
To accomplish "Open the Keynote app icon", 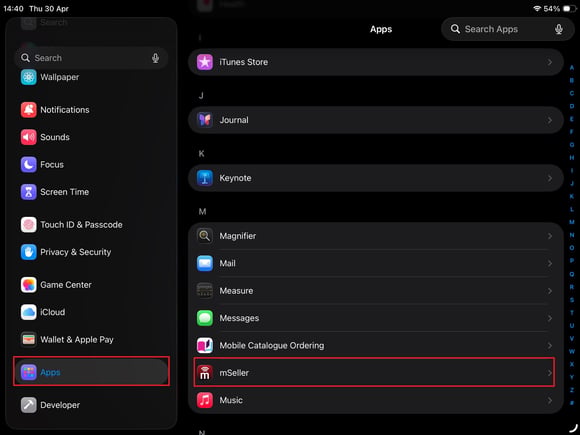I will click(x=205, y=178).
